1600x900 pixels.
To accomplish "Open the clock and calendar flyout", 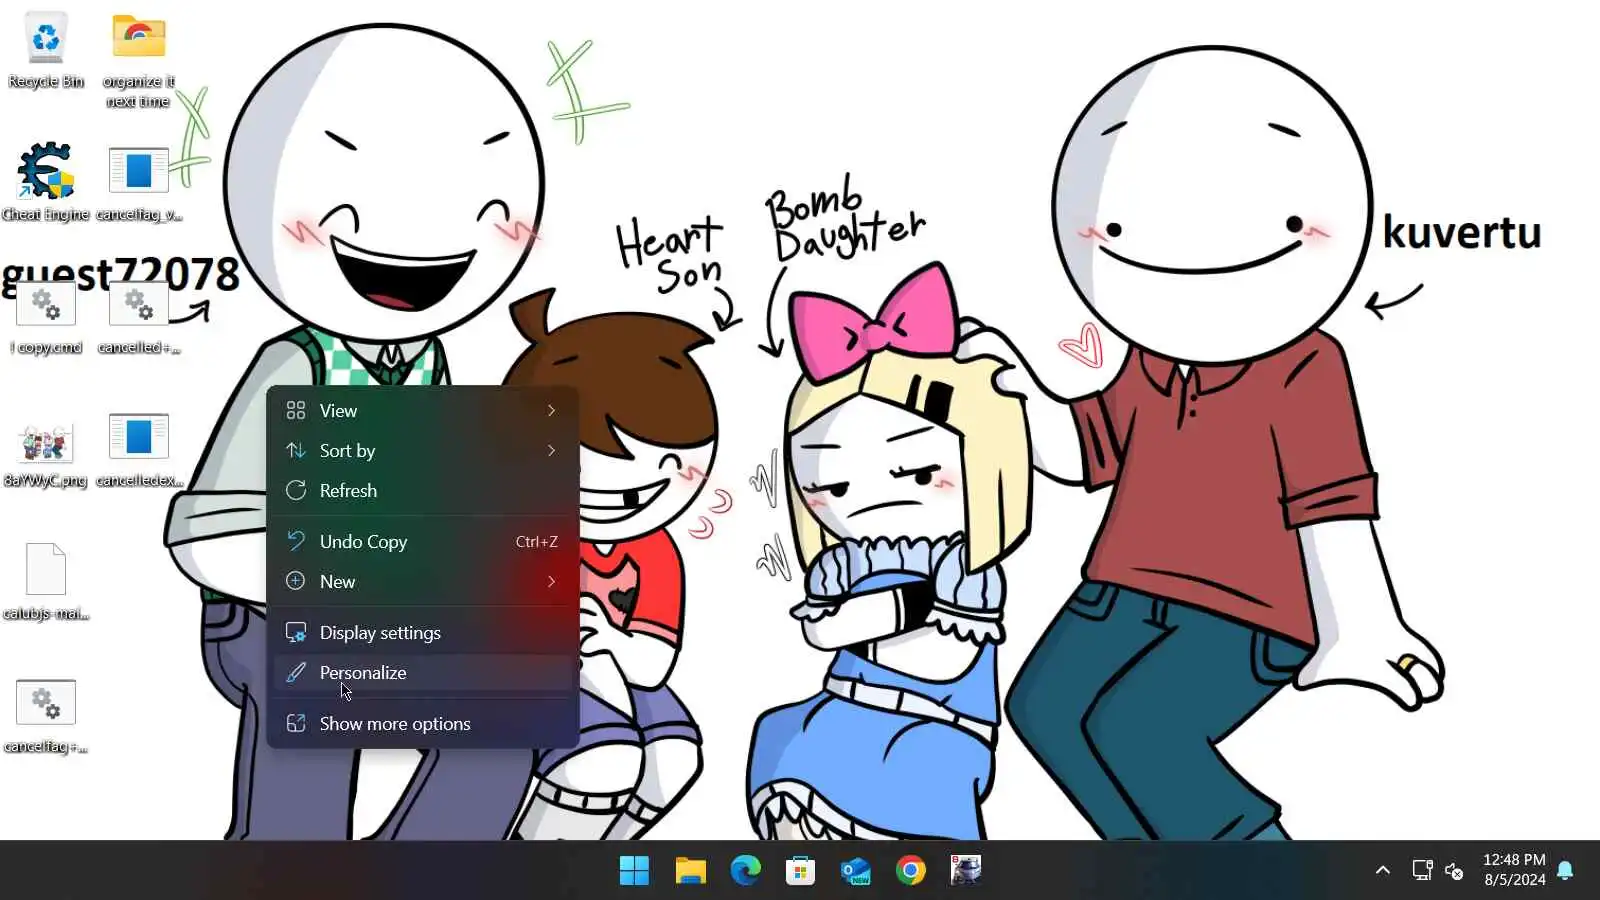I will tap(1514, 870).
